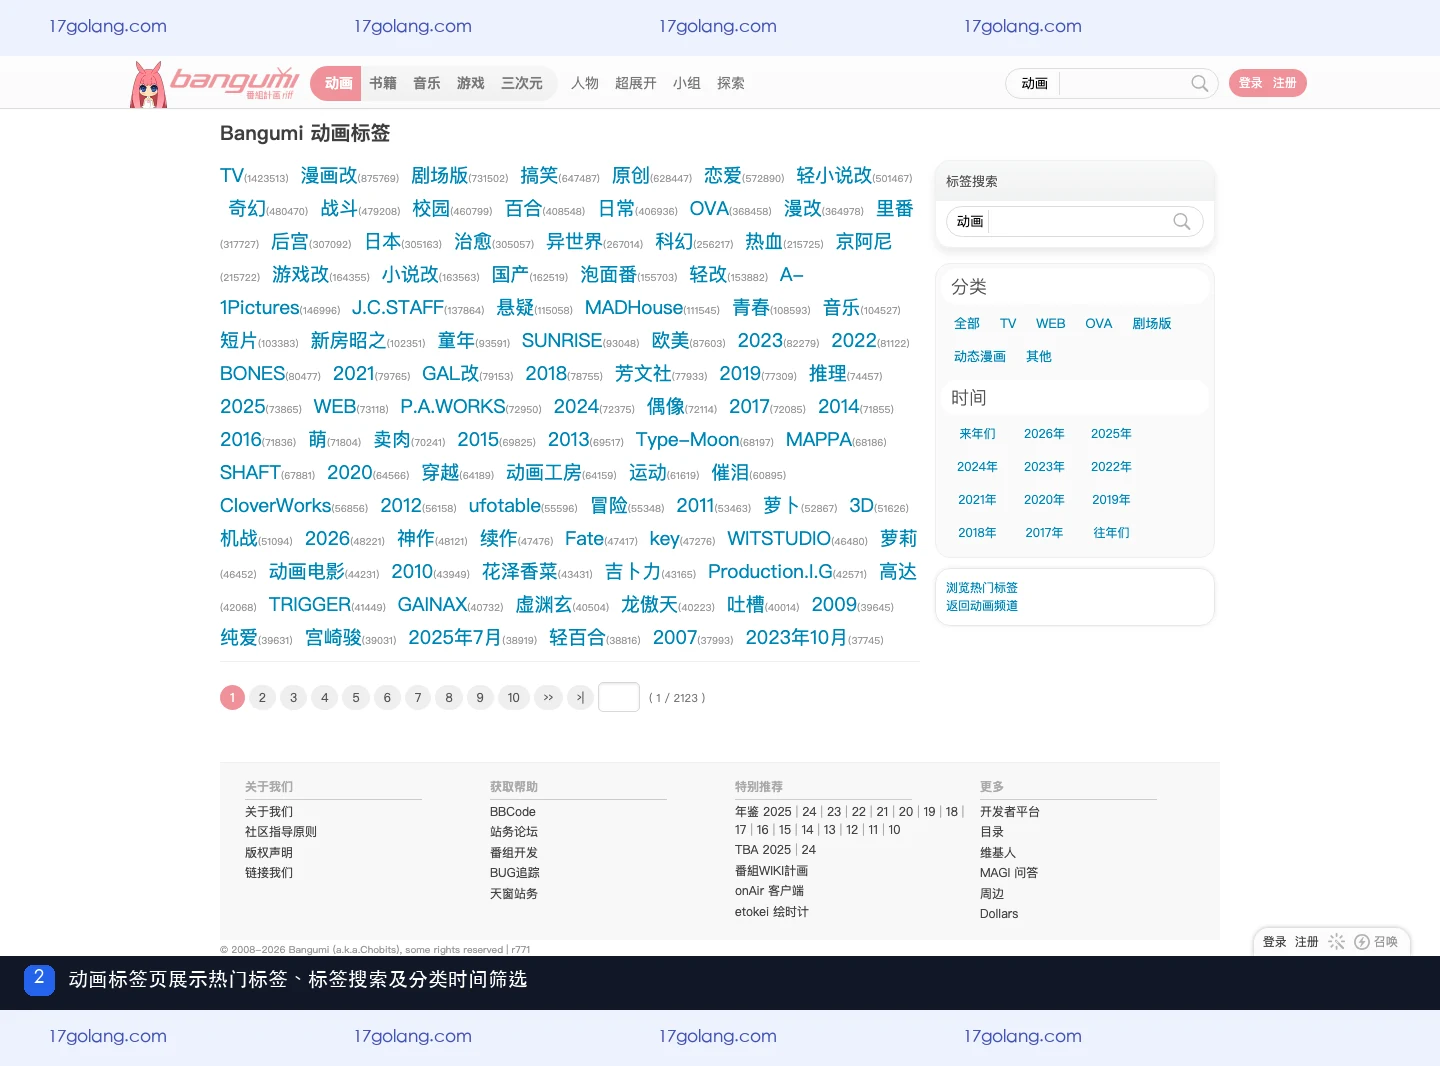The width and height of the screenshot is (1440, 1066).
Task: Open the 人物 menu item
Action: 585,83
